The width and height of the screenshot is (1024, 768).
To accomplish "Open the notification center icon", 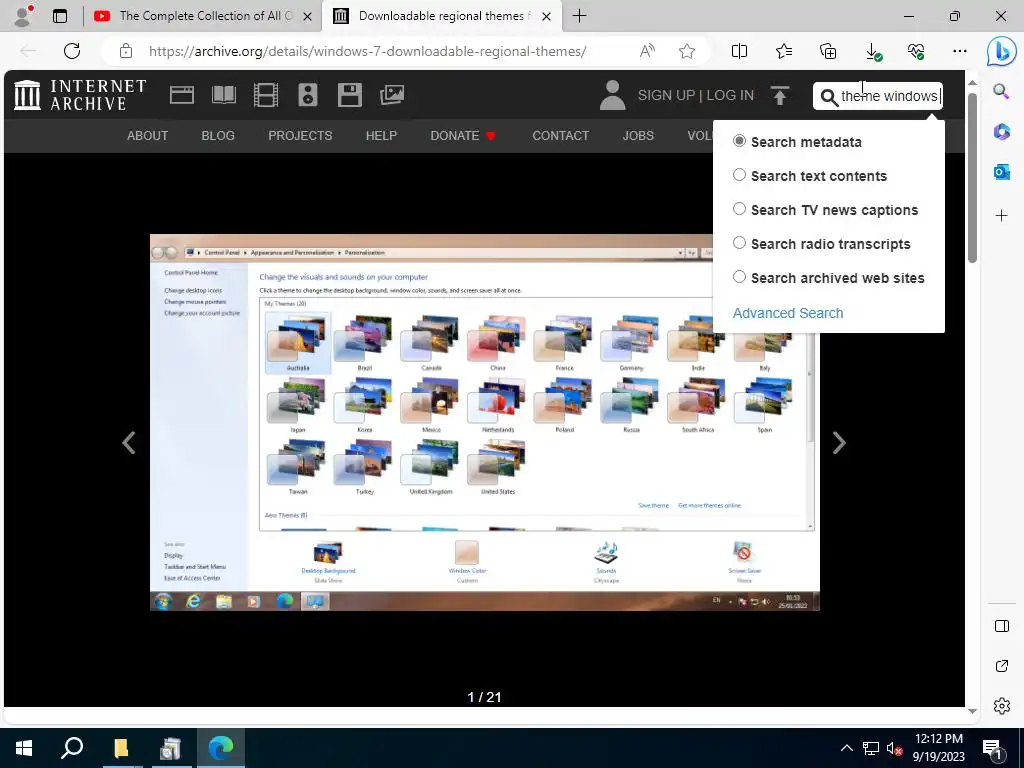I will pyautogui.click(x=992, y=748).
